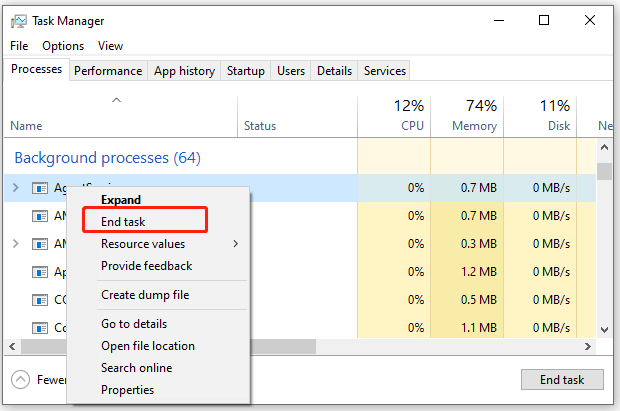620x411 pixels.
Task: Click horizontal scrollbar right arrow
Action: tap(588, 347)
